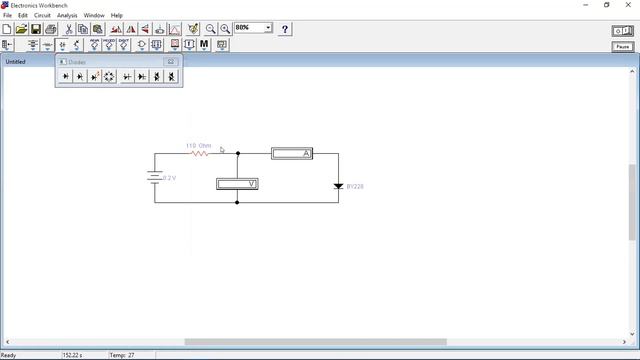This screenshot has width=640, height=360.
Task: Click the Pause simulation button
Action: pyautogui.click(x=622, y=47)
